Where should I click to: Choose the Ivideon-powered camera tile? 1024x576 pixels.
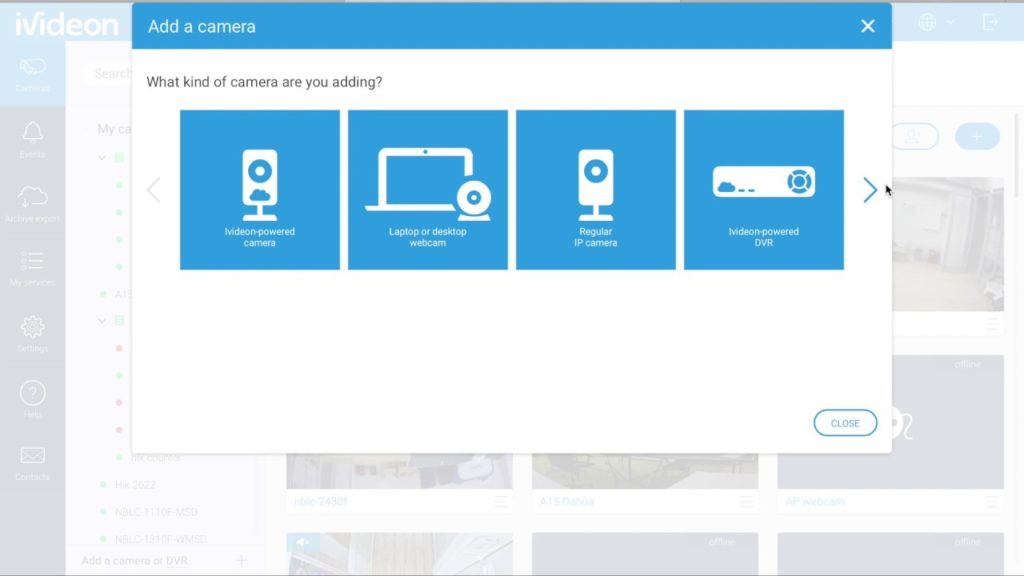pyautogui.click(x=259, y=190)
